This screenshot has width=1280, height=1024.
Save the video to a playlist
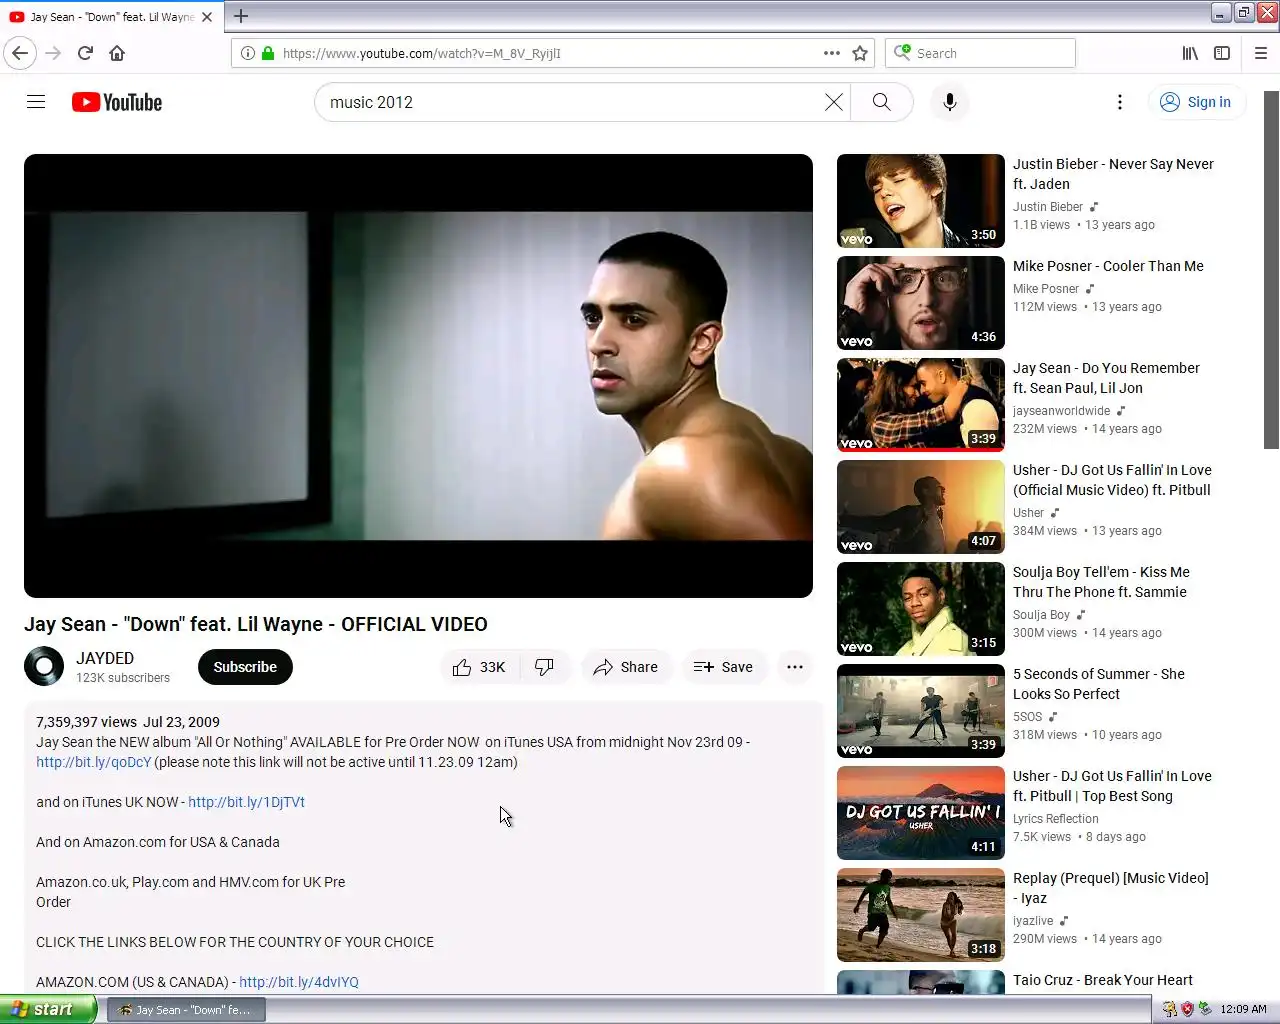click(724, 667)
